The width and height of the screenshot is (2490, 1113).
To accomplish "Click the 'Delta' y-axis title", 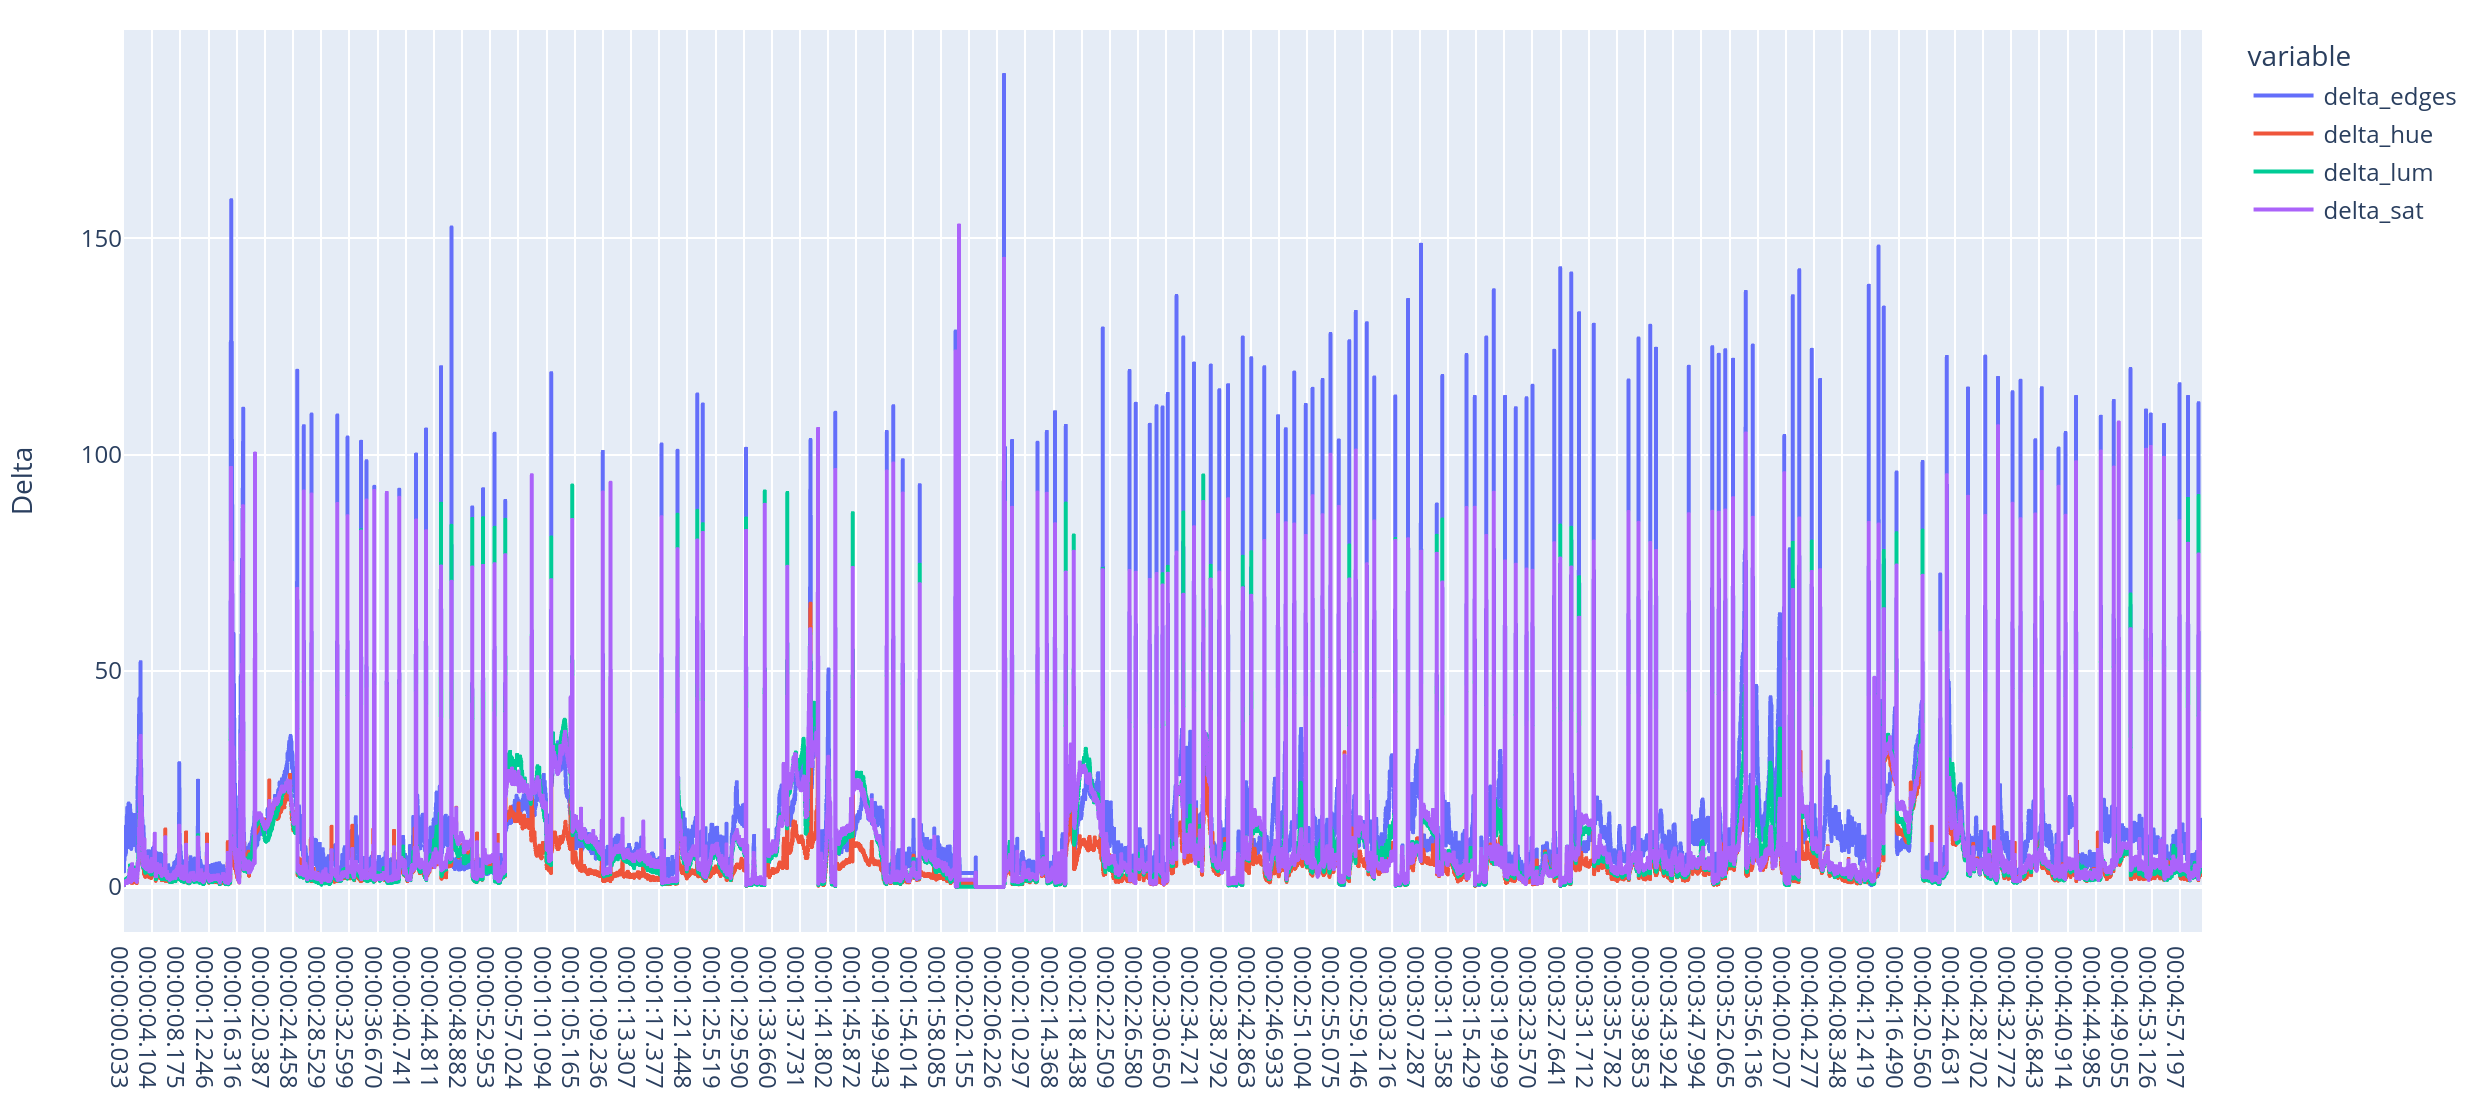I will pyautogui.click(x=23, y=481).
